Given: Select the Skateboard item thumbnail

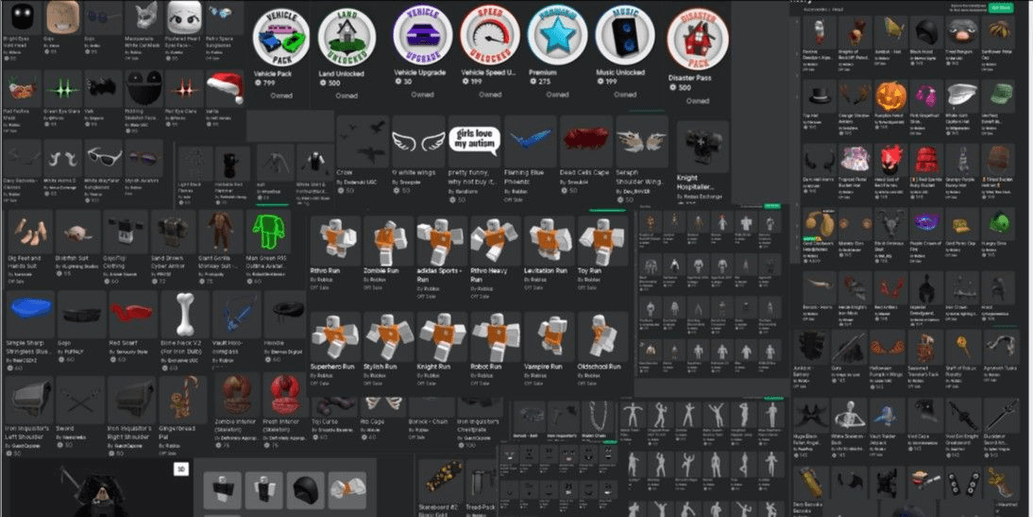Looking at the screenshot, I should point(439,480).
